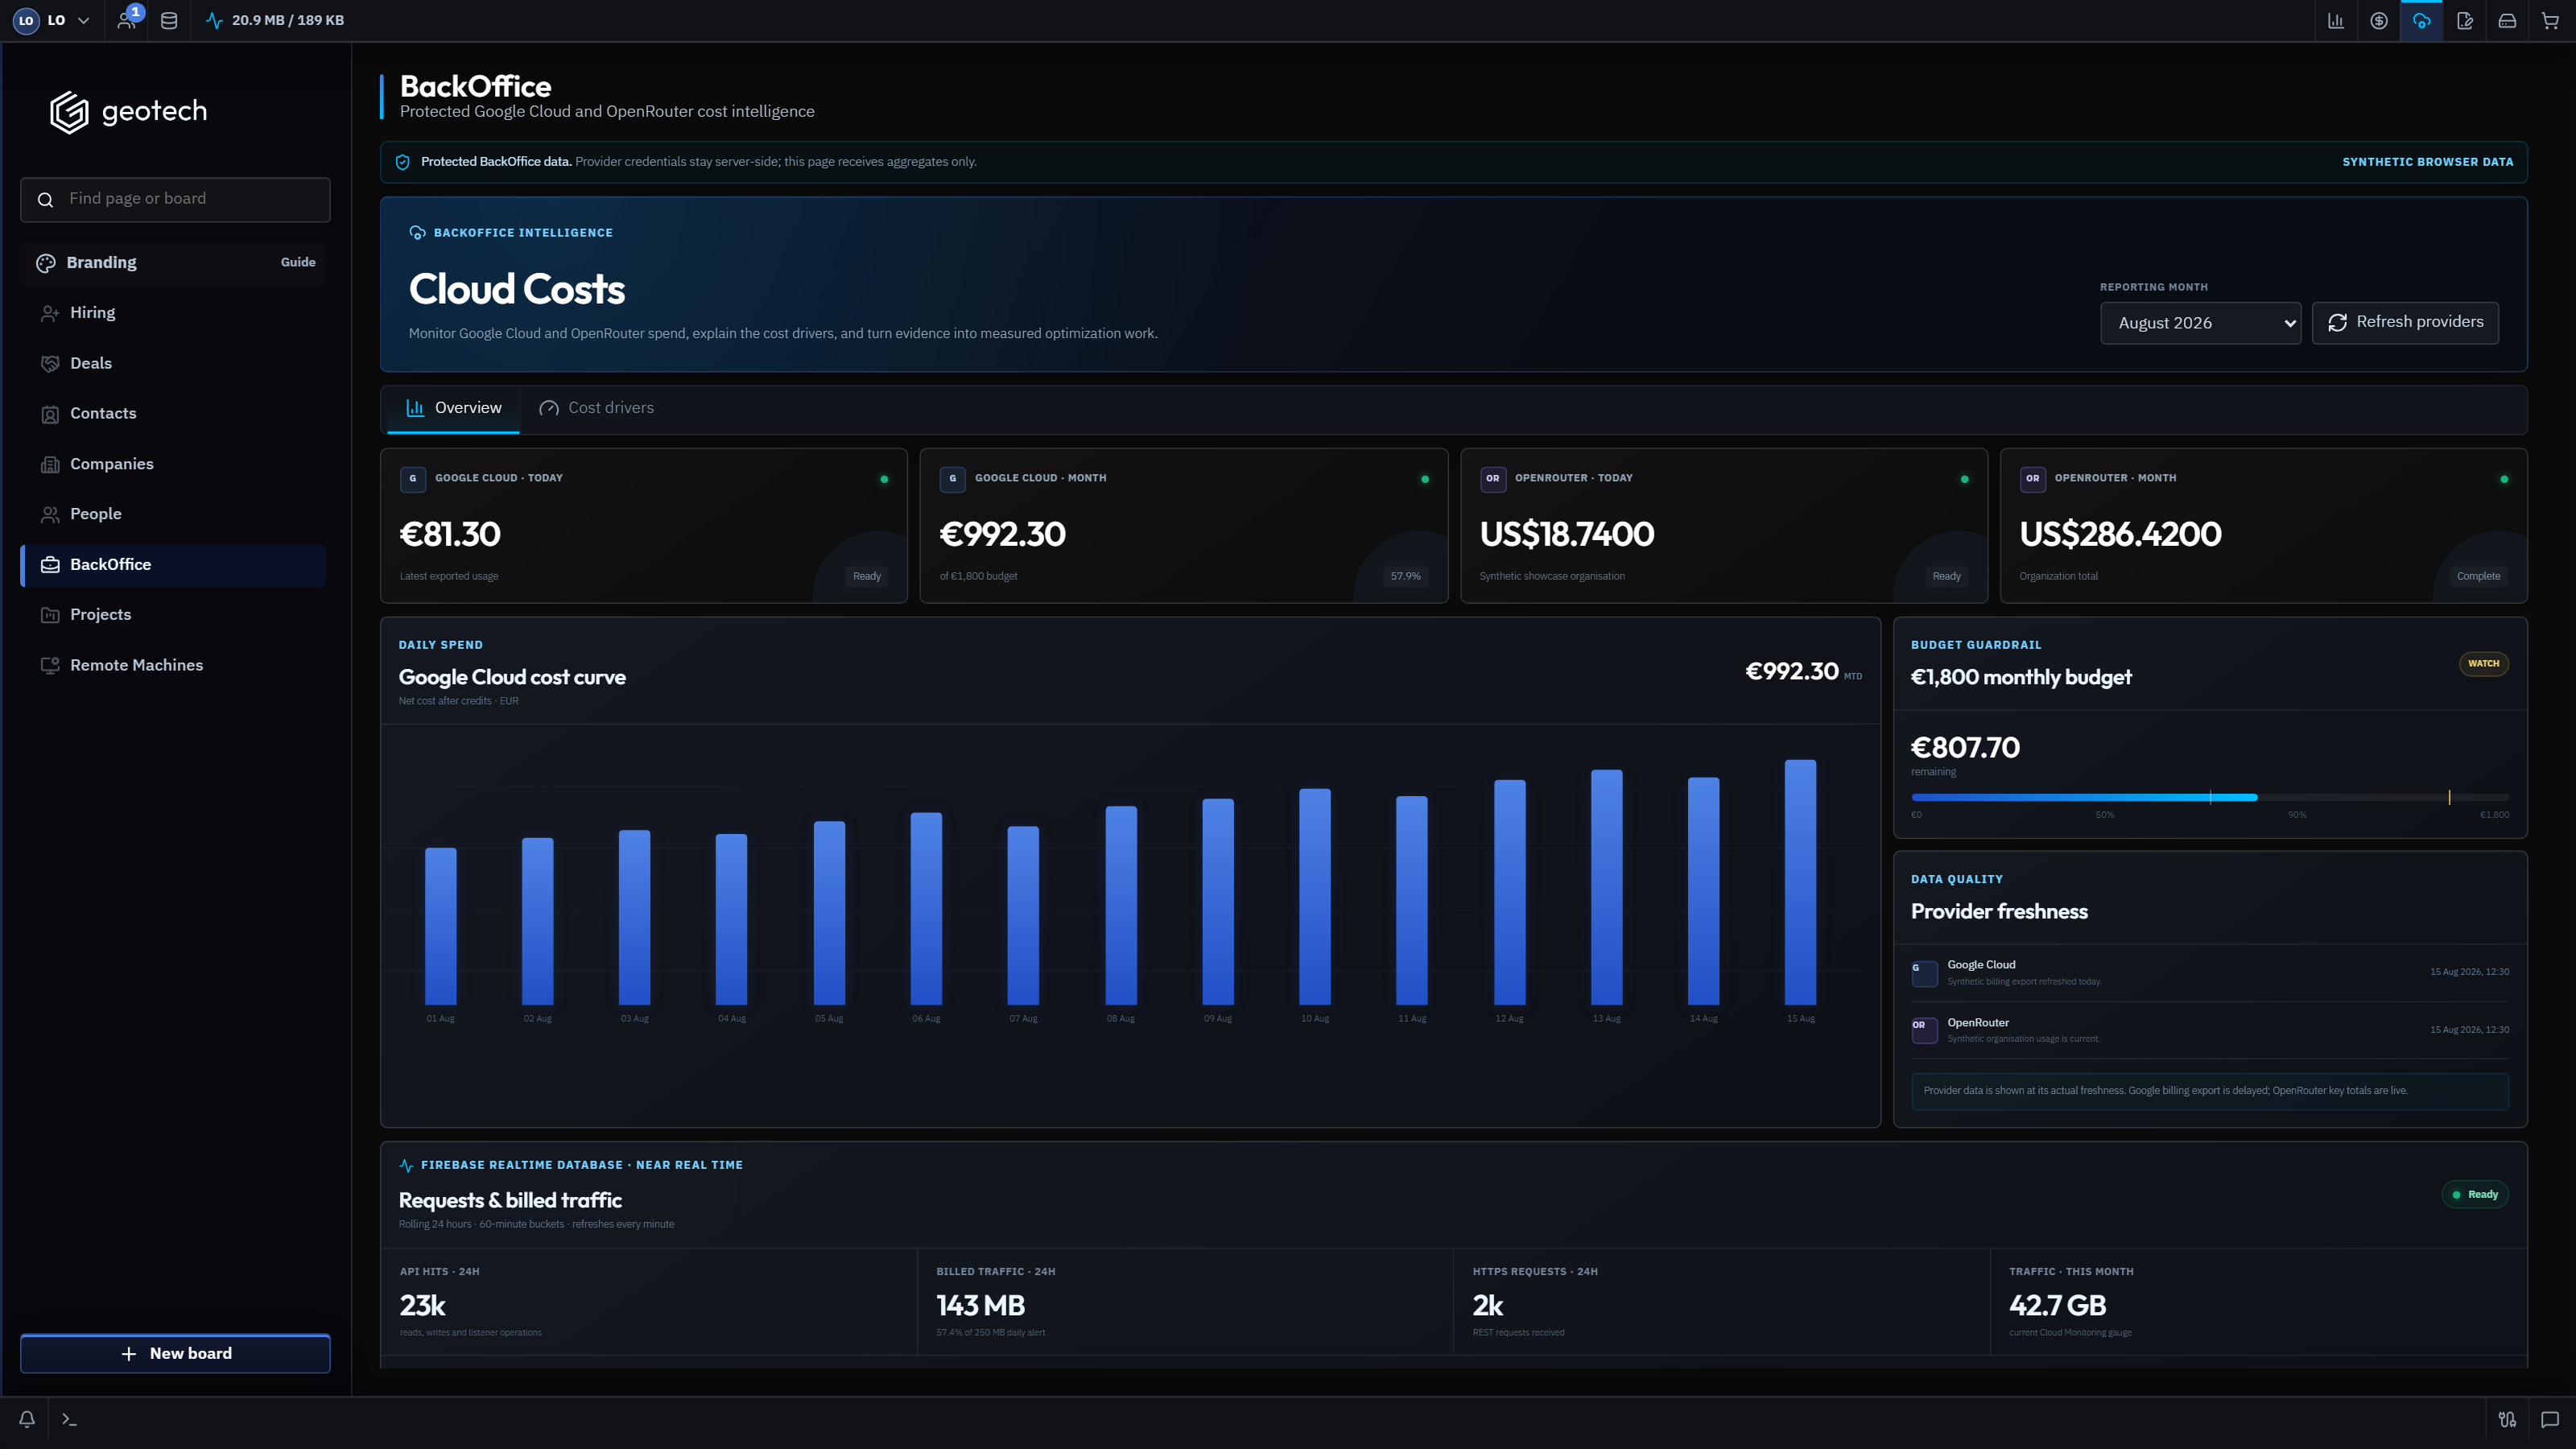Click the monthly budget progress bar
This screenshot has width=2576, height=1449.
pos(2209,797)
